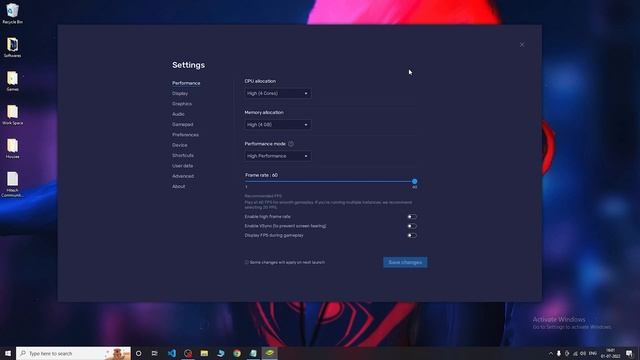This screenshot has height=360, width=640.
Task: Select the Movies desktop folder
Action: (x=12, y=149)
